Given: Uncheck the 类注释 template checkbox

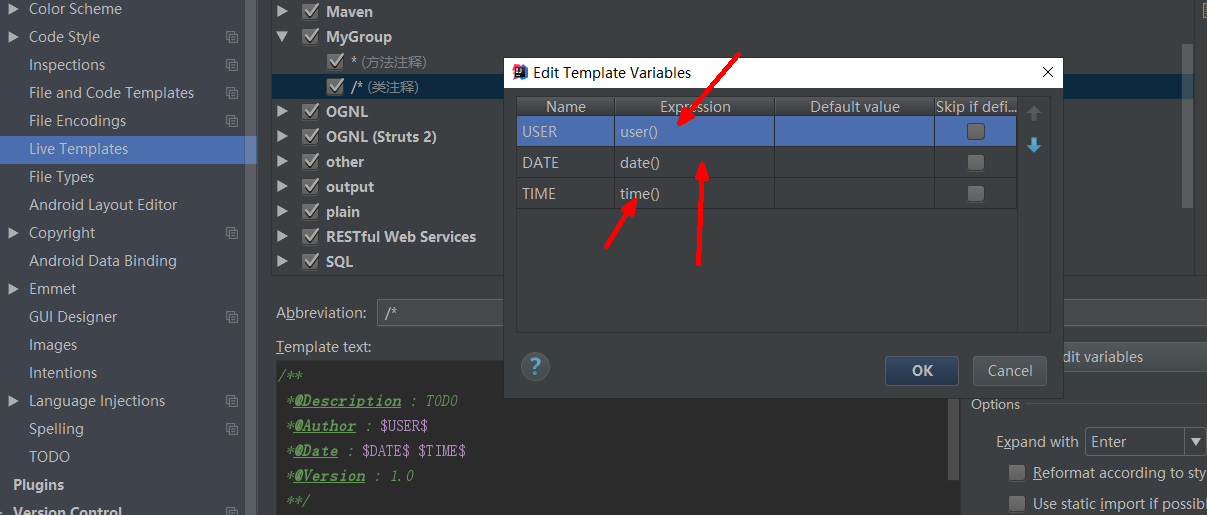Looking at the screenshot, I should point(335,87).
